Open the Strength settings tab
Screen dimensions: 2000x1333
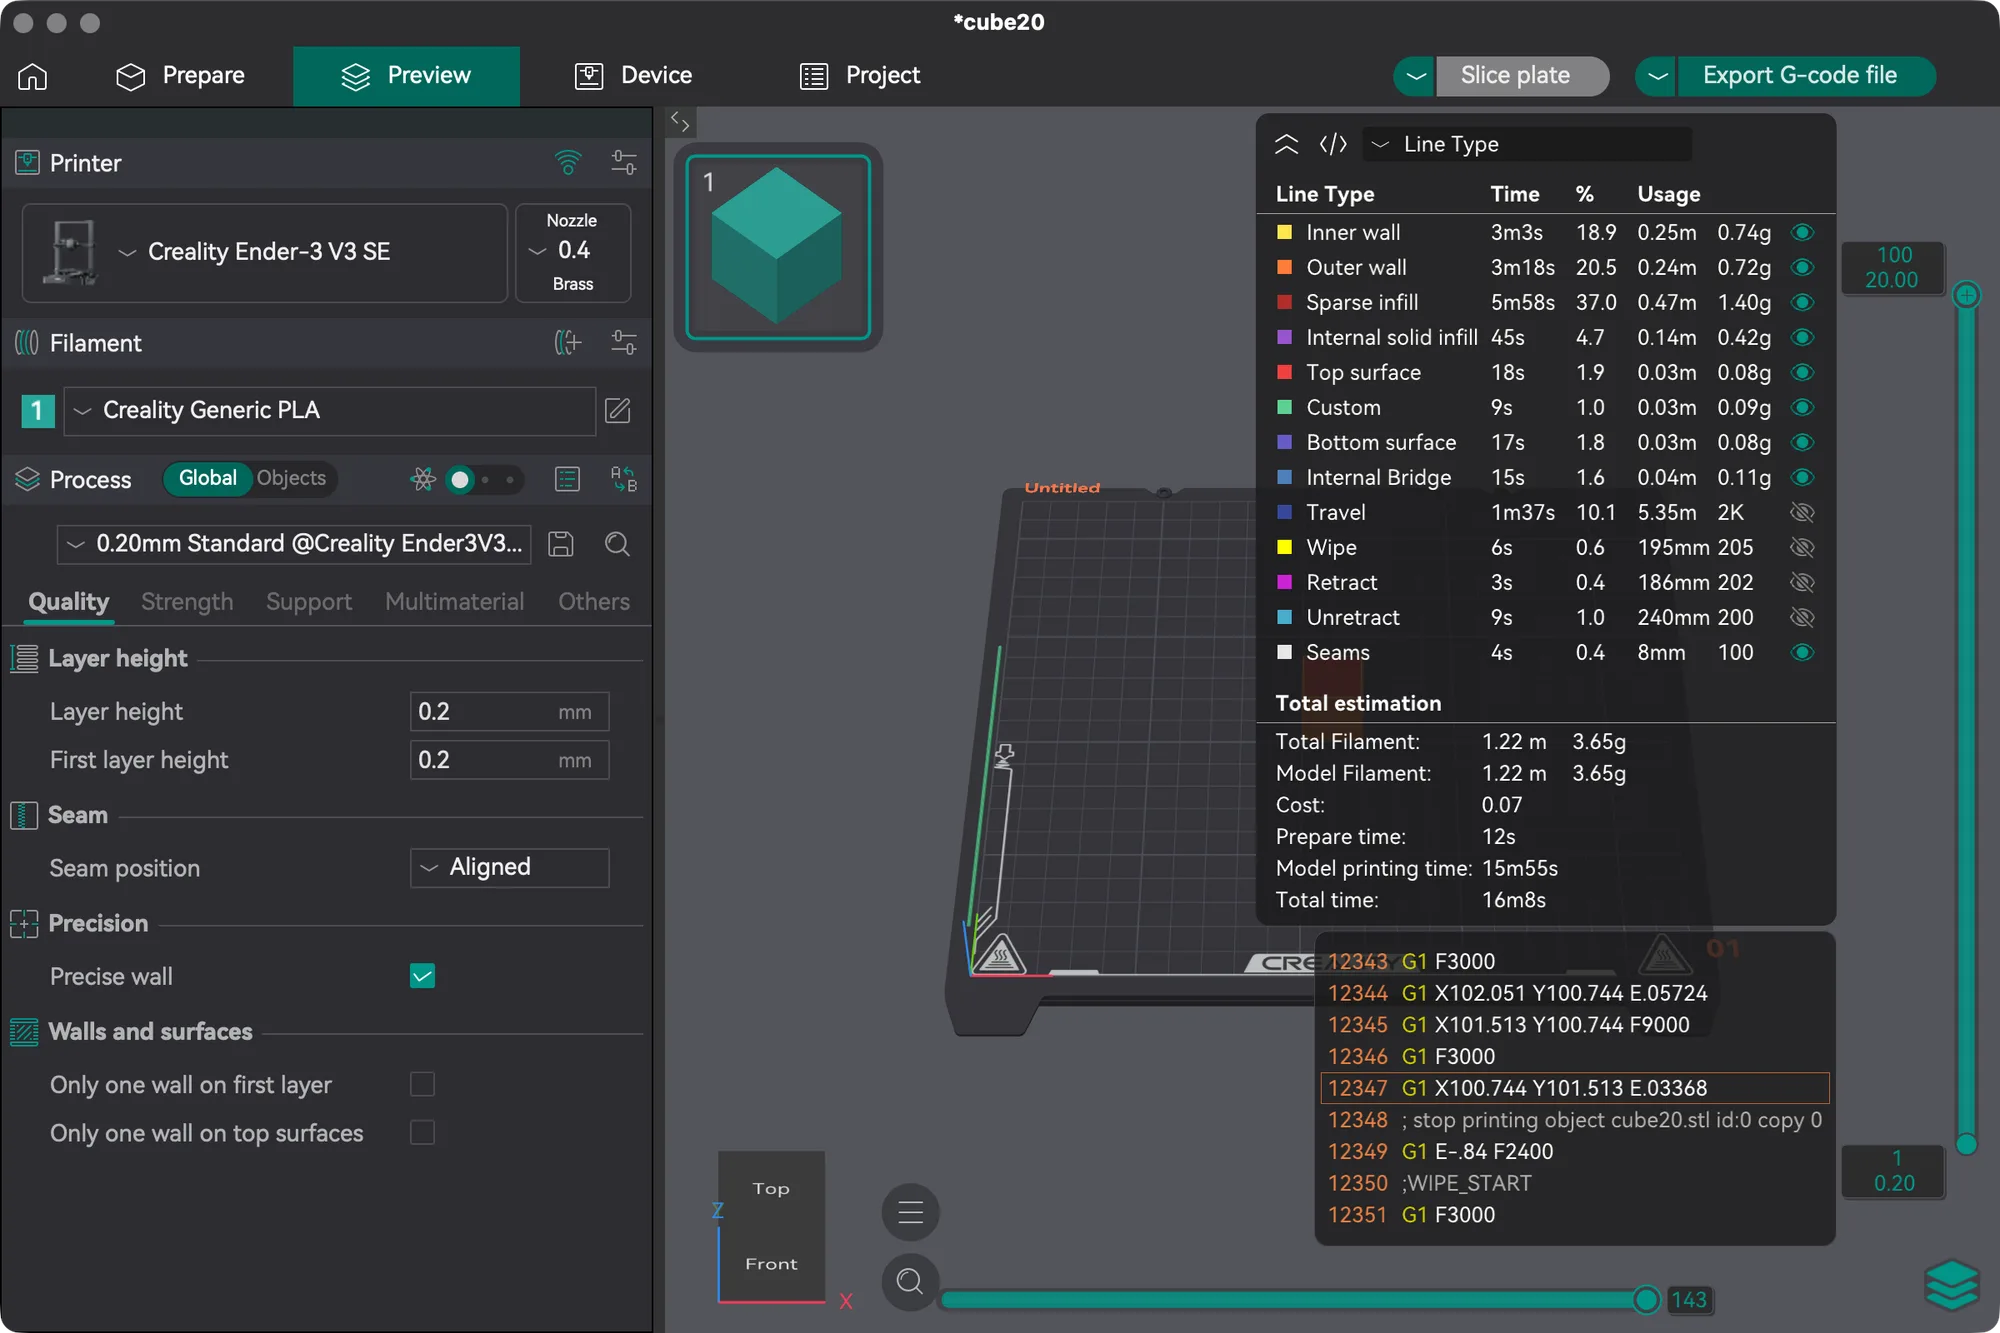coord(187,602)
